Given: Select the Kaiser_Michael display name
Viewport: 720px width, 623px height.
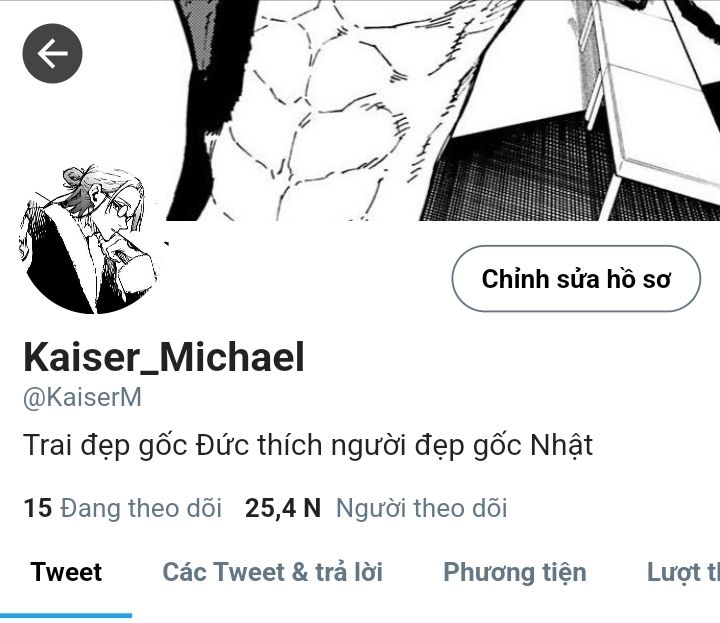Looking at the screenshot, I should pos(164,358).
